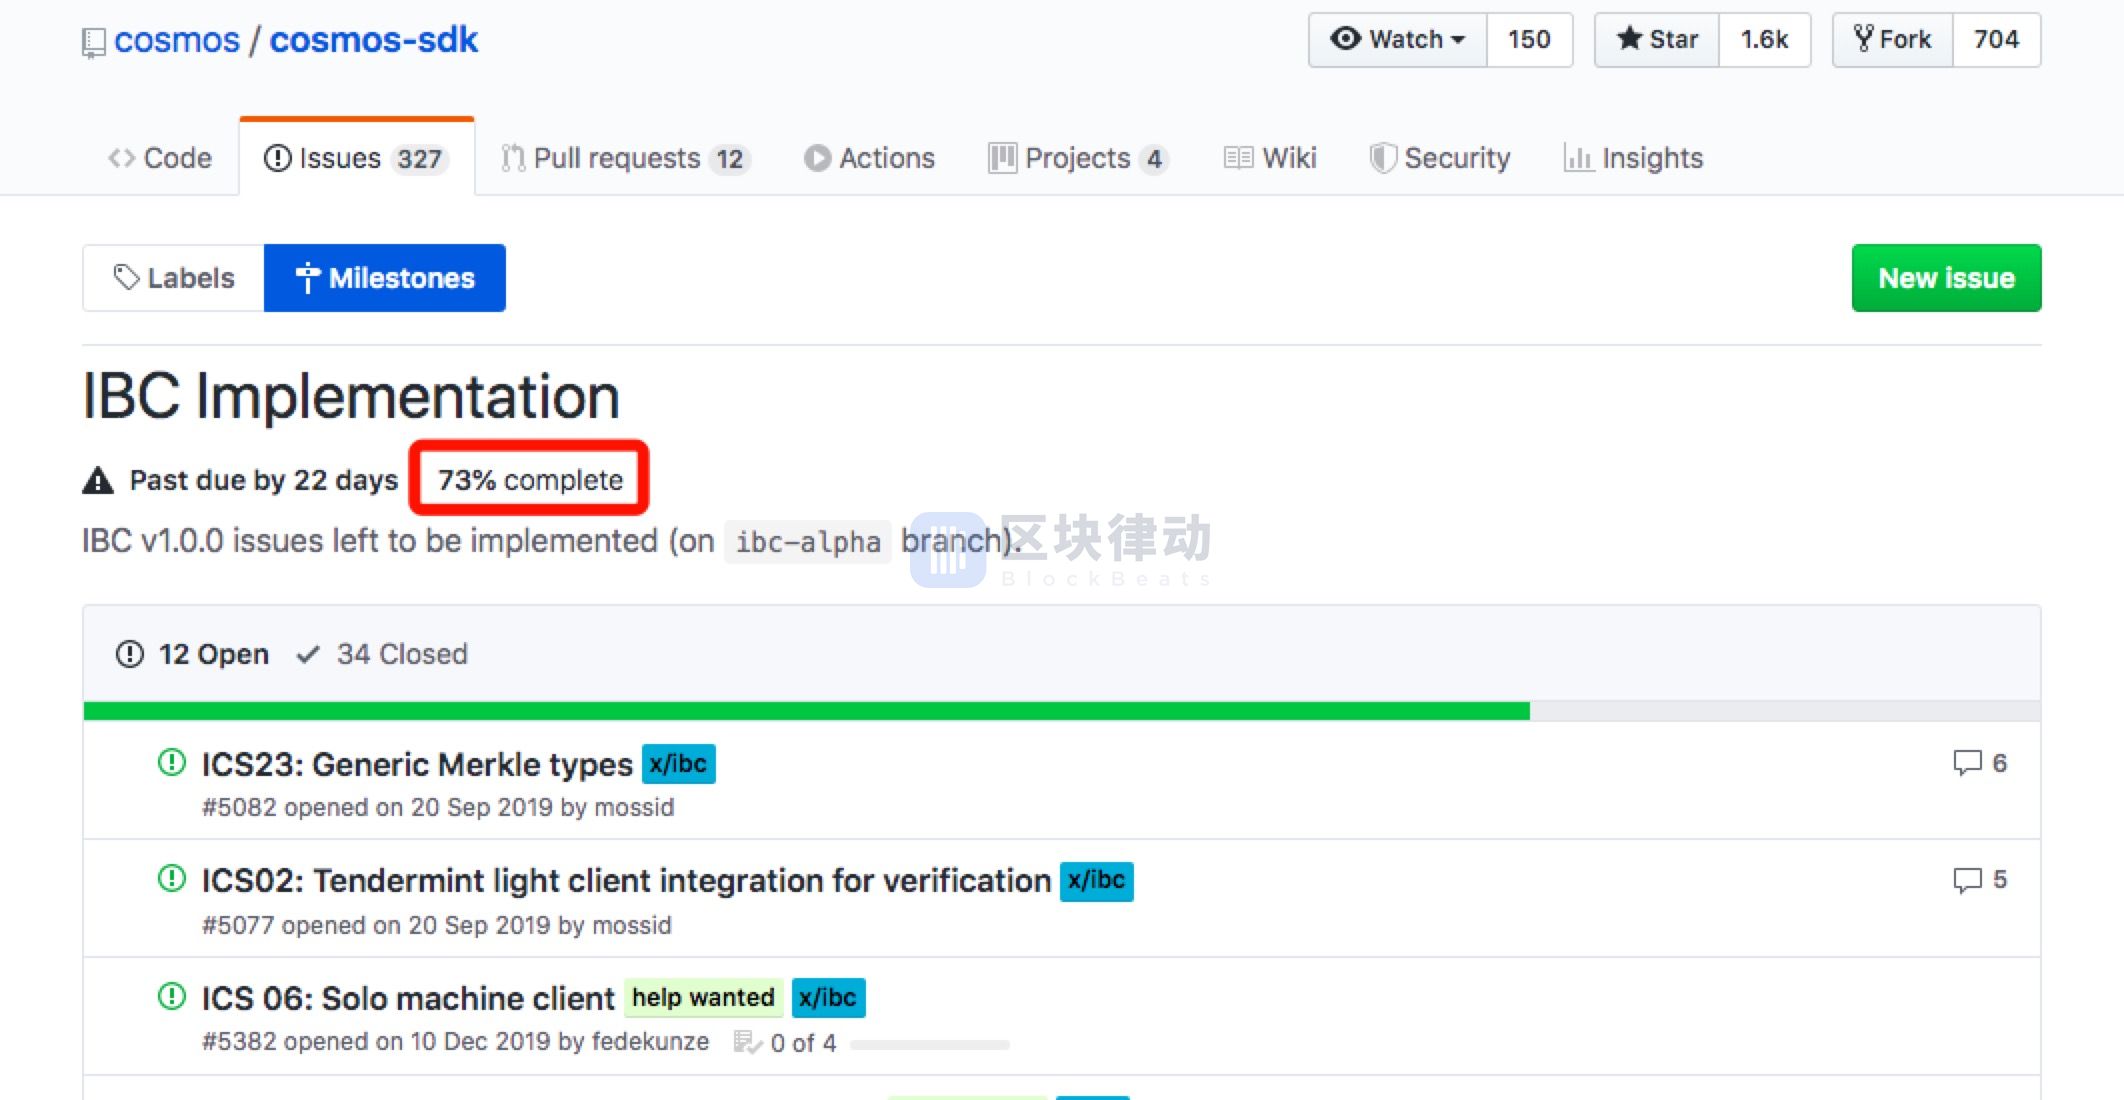
Task: Open the cosmos-sdk repository link
Action: click(x=374, y=40)
